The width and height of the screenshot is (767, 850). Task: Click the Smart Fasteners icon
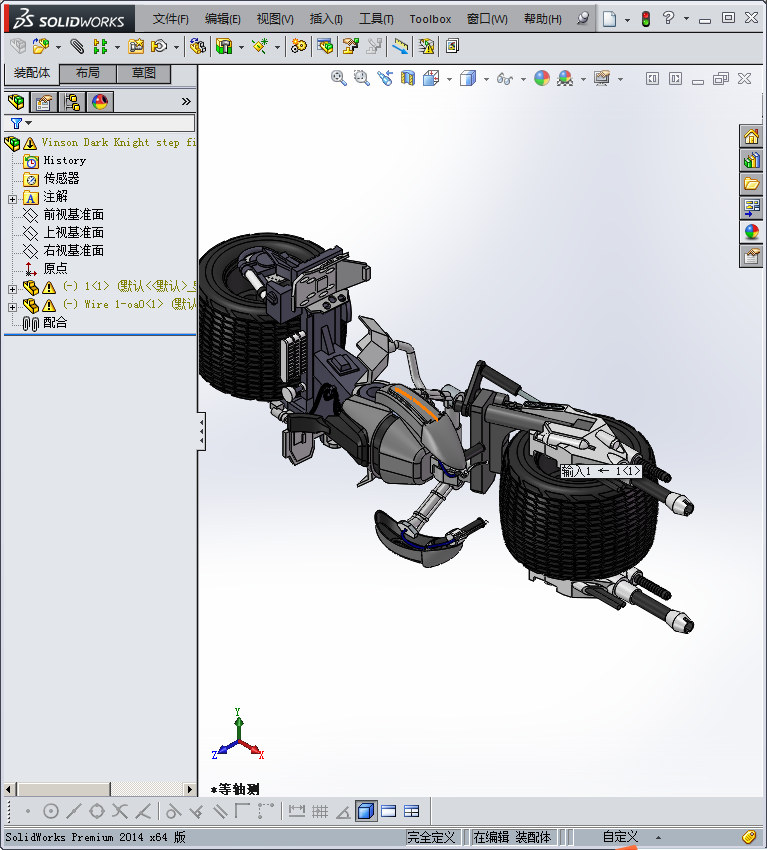pos(136,47)
